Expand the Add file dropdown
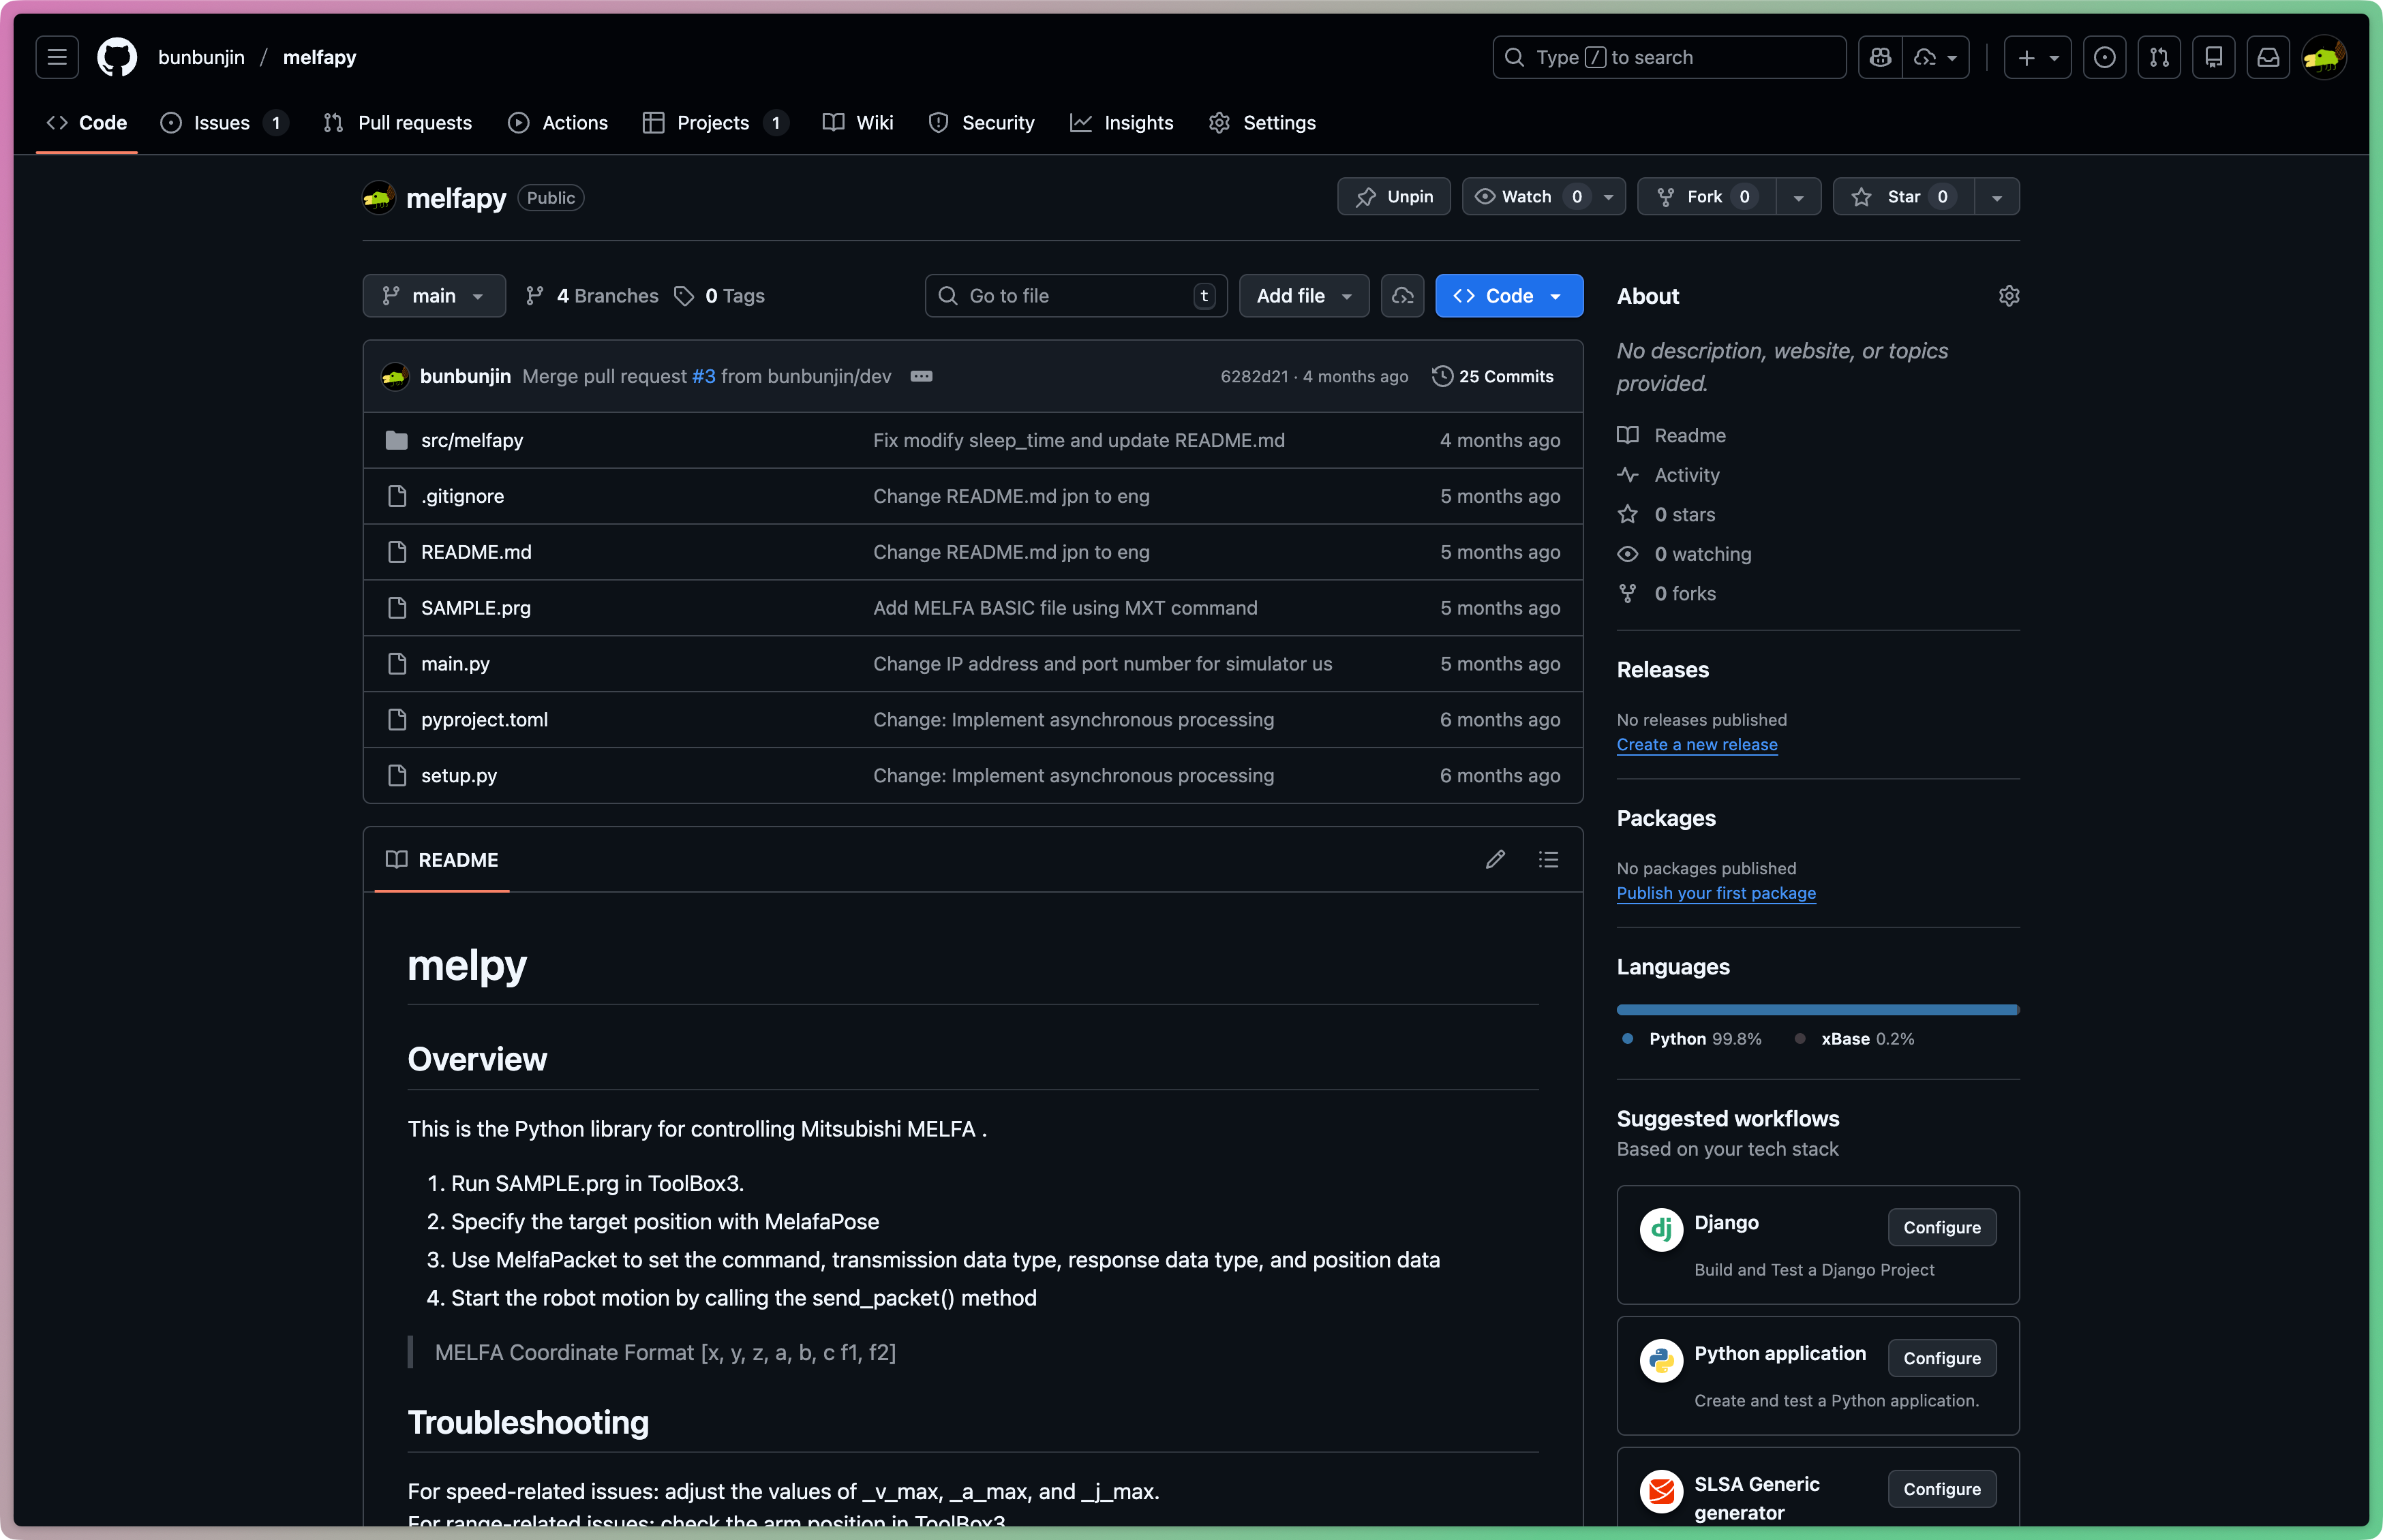Image resolution: width=2383 pixels, height=1540 pixels. click(x=1304, y=296)
